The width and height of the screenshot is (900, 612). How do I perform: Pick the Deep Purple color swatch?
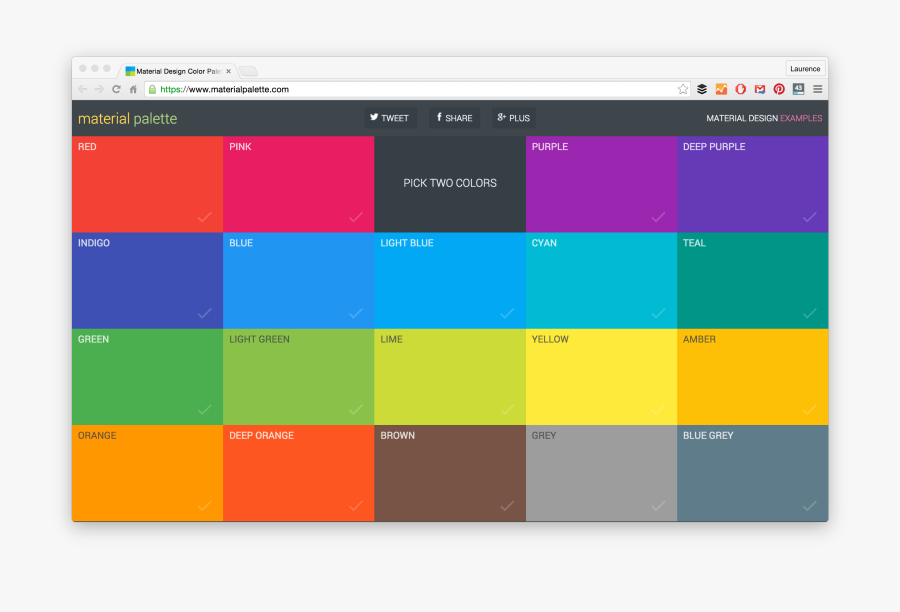tap(752, 184)
